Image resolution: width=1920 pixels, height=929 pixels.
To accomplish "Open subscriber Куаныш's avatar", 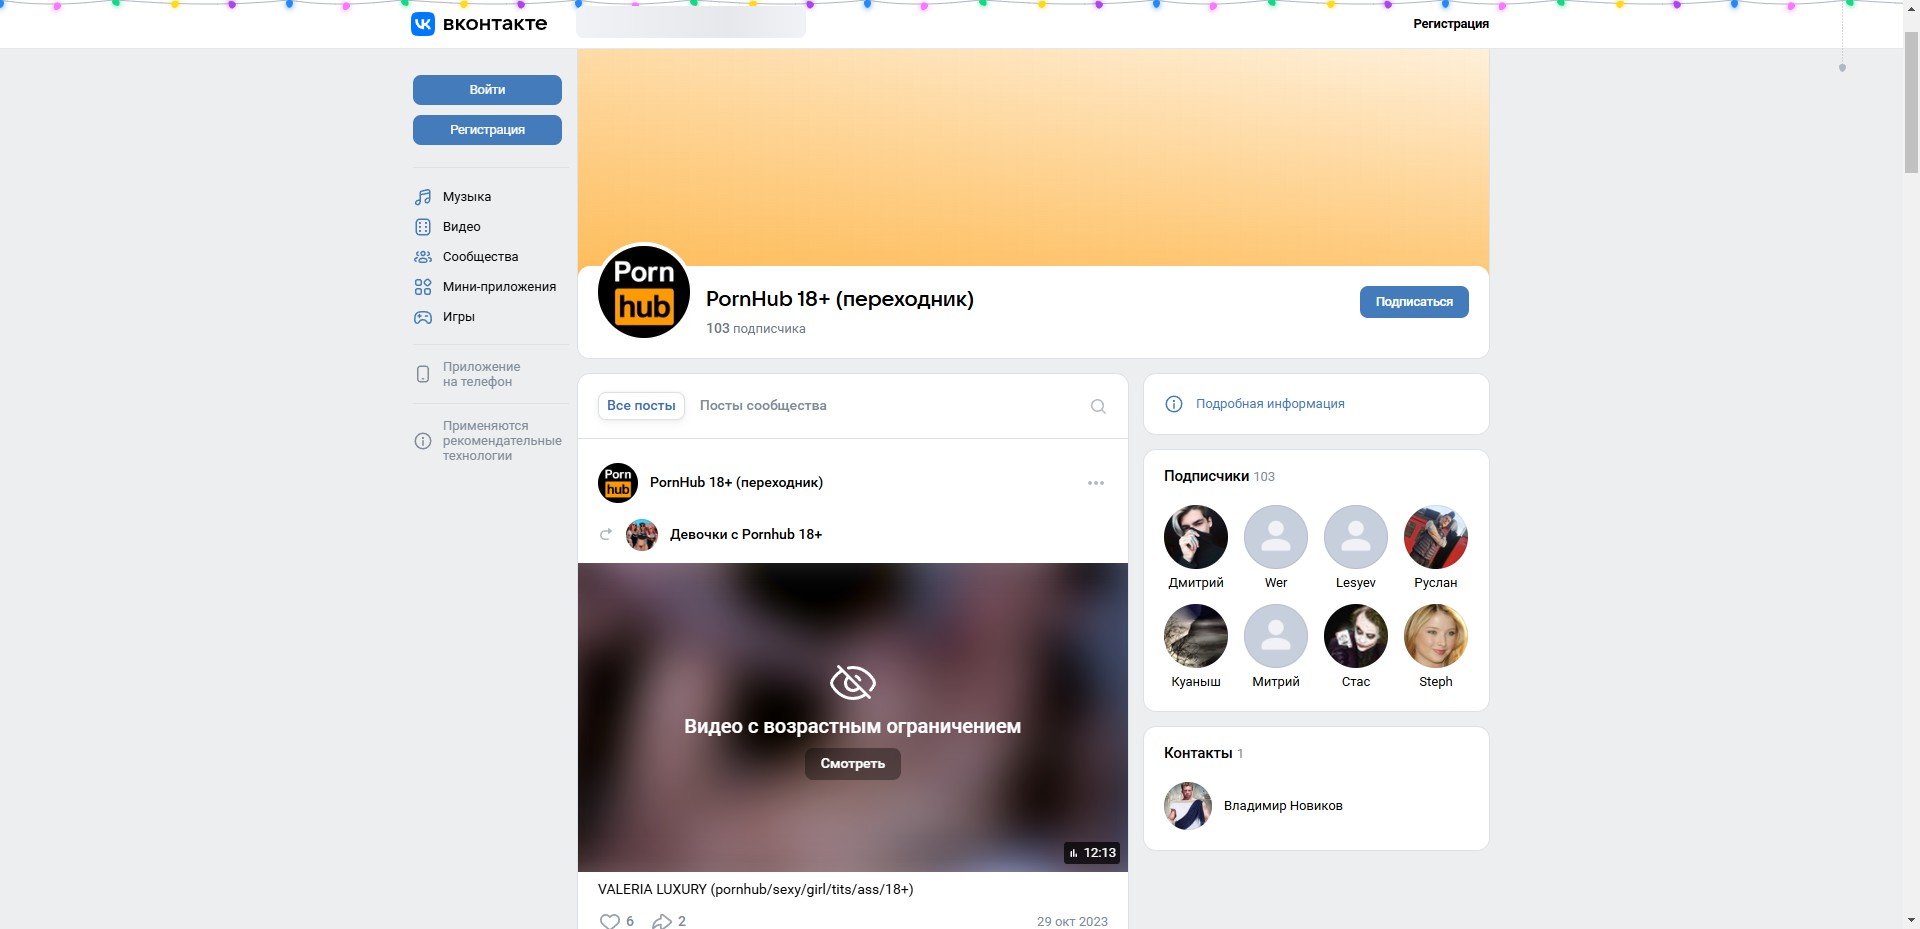I will click(x=1196, y=636).
